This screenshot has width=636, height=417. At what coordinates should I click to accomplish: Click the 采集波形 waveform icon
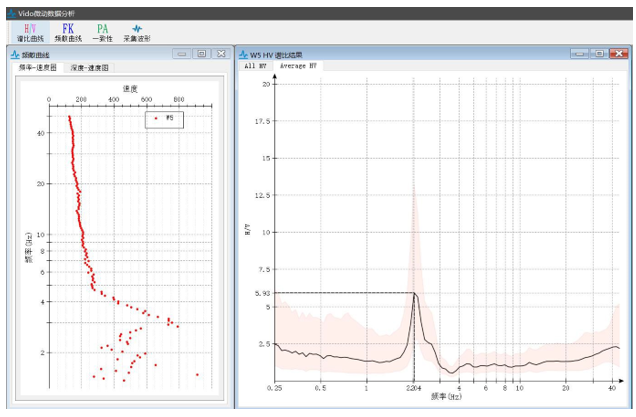[x=137, y=32]
